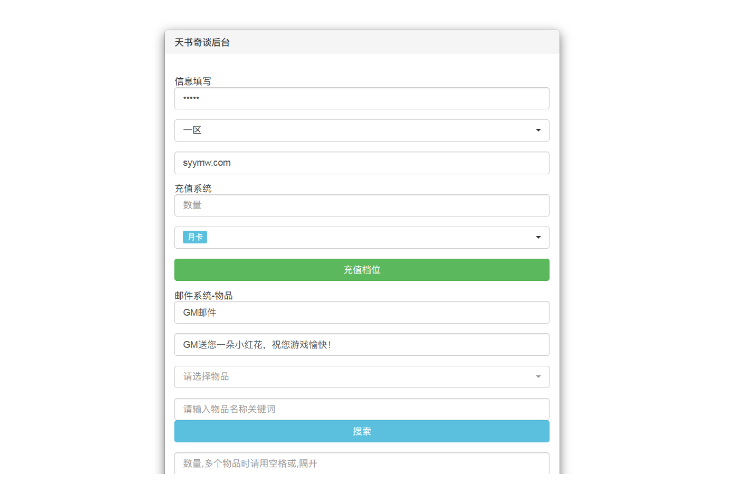Open the 一区 server dropdown
Viewport: 730px width, 483px height.
click(x=361, y=130)
